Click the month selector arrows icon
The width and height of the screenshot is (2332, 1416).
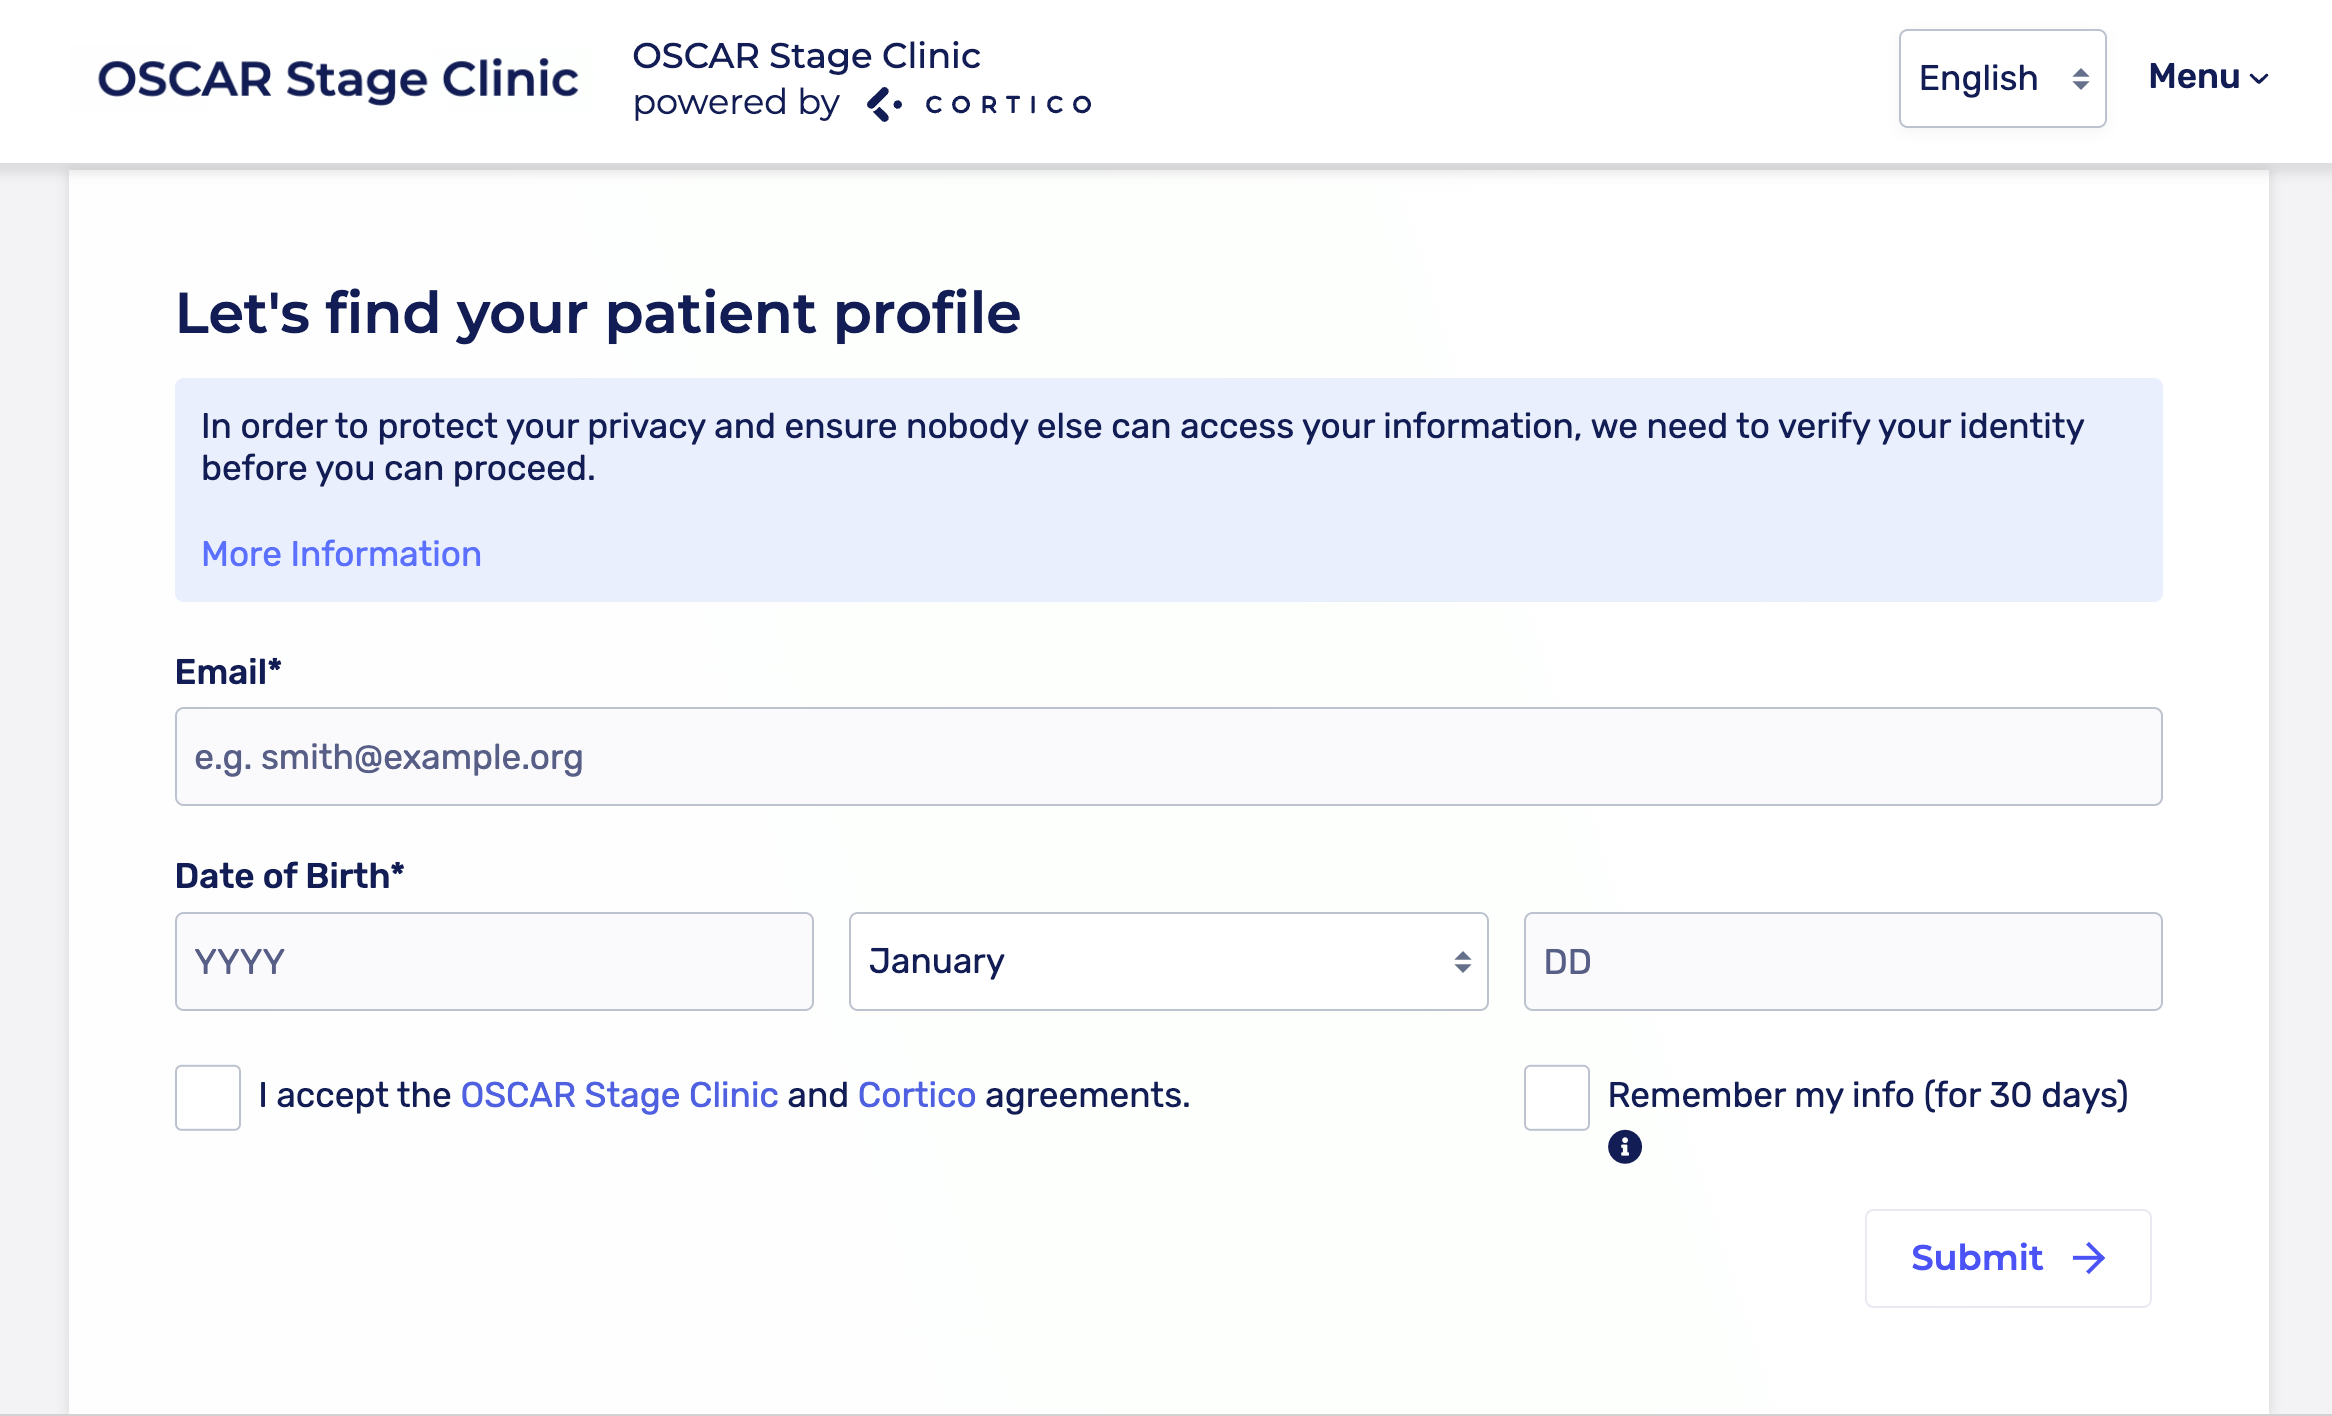click(x=1462, y=962)
